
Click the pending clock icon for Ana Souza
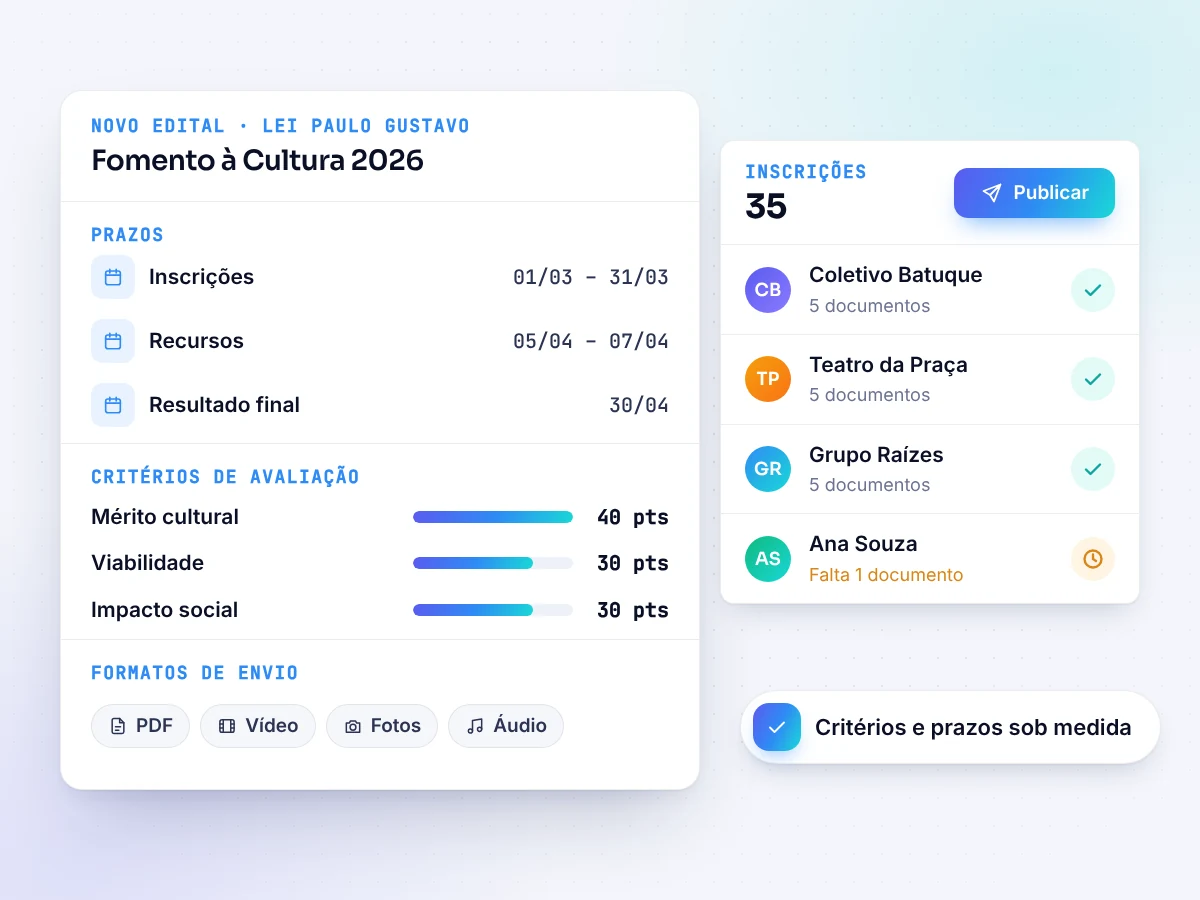point(1093,559)
